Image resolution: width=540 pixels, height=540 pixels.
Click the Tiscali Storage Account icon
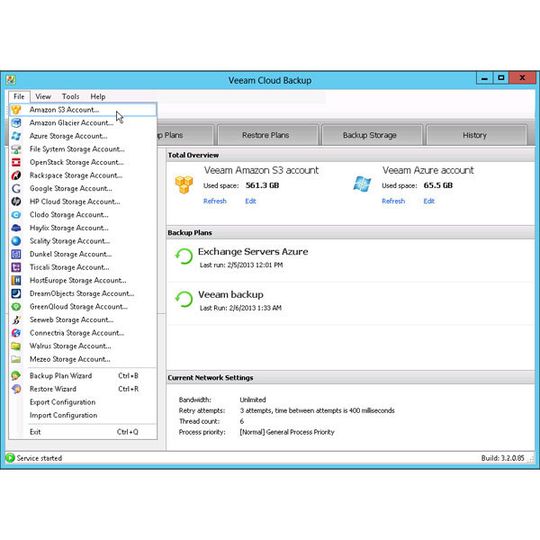click(16, 267)
